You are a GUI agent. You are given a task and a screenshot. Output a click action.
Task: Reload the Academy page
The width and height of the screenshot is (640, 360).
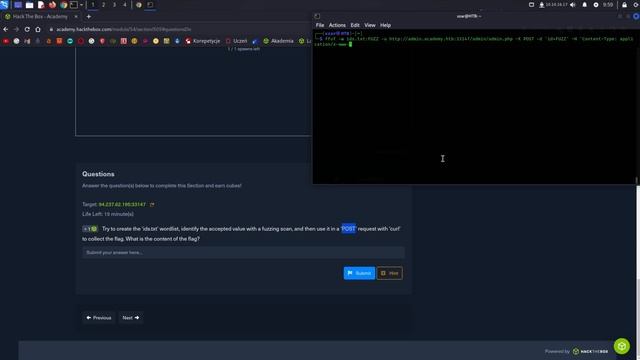(27, 29)
